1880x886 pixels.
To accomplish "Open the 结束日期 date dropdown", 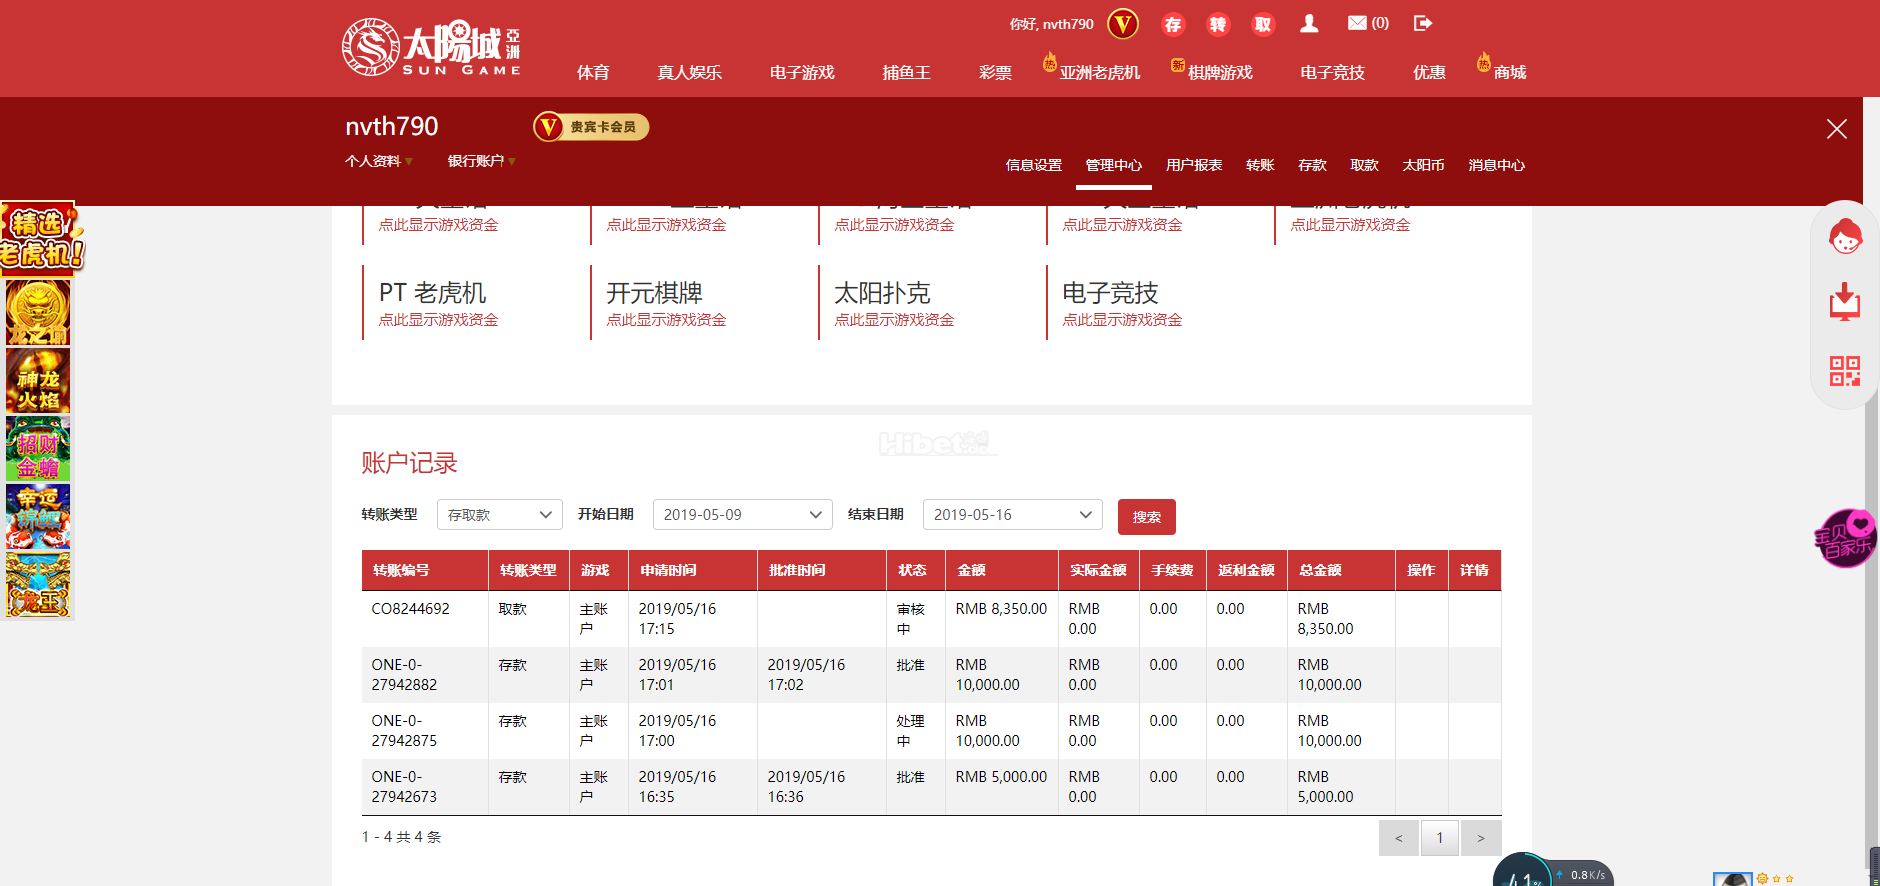I will point(1012,515).
